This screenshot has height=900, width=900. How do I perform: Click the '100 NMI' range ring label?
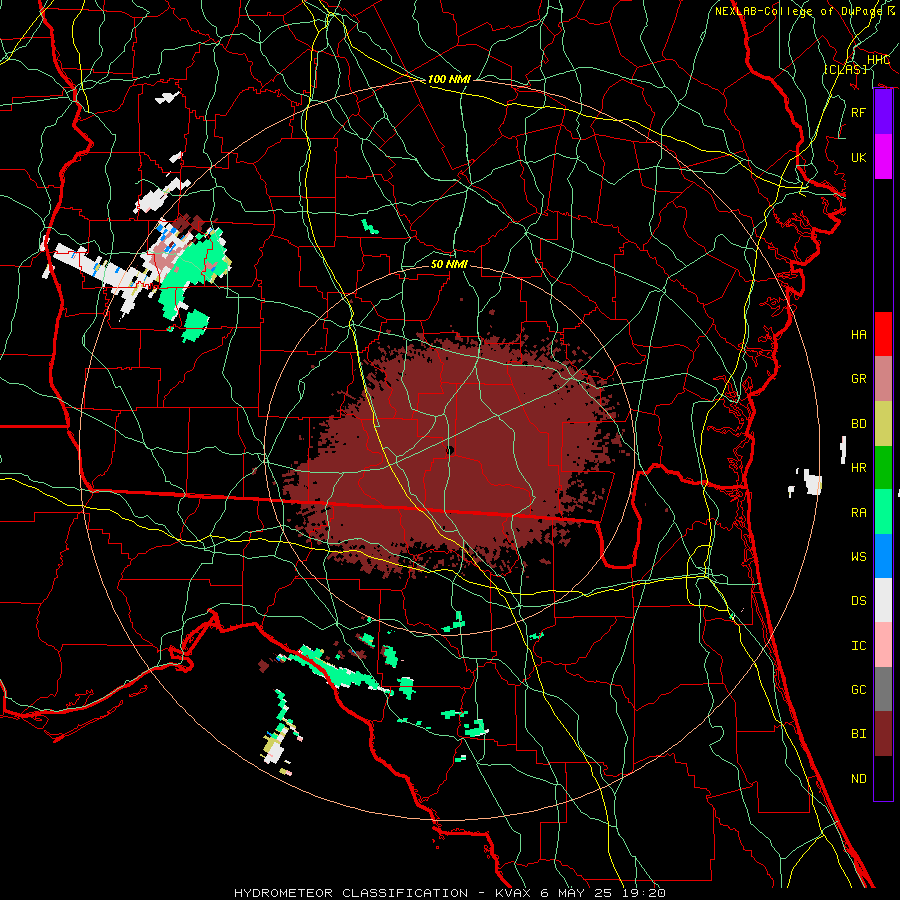tap(449, 79)
